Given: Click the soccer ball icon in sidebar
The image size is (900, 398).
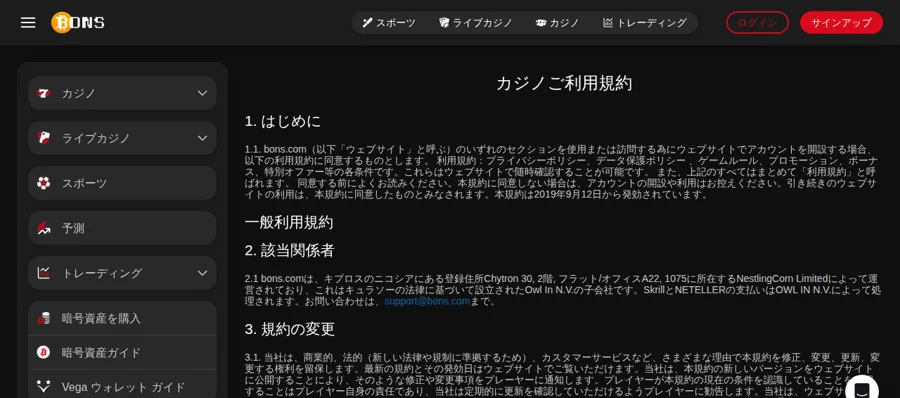Looking at the screenshot, I should point(44,183).
